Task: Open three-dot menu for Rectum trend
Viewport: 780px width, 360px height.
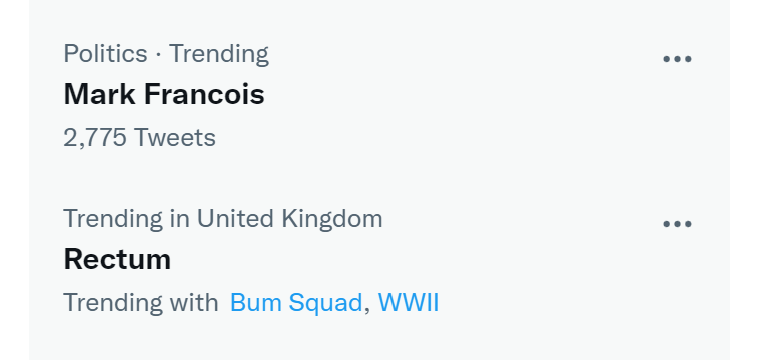Action: point(677,224)
